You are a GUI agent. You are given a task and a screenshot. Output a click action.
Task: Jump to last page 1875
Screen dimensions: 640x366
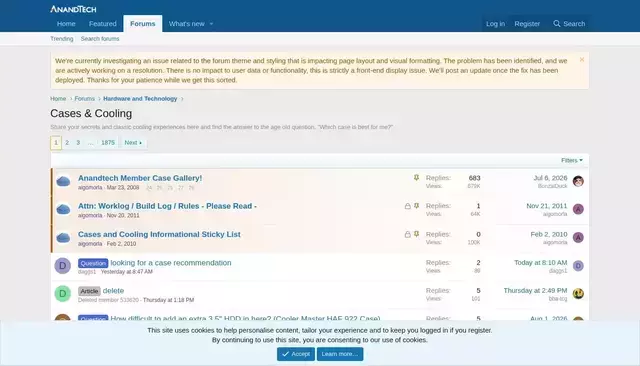click(108, 142)
